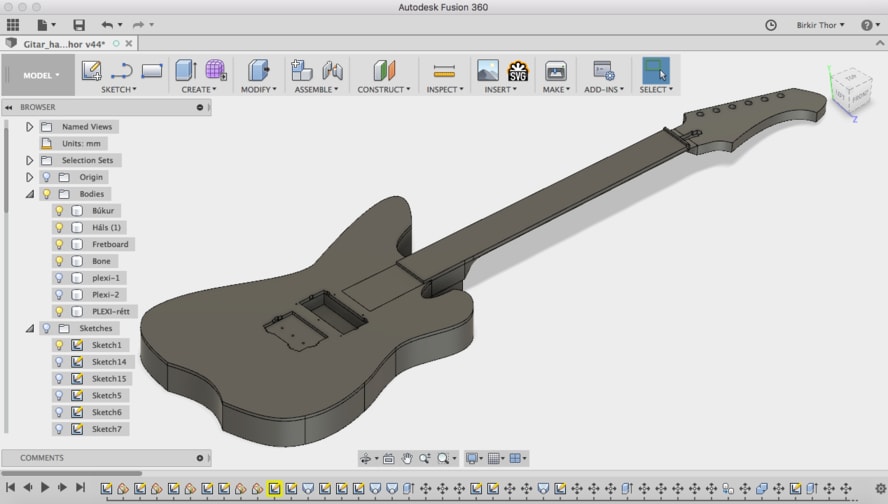The image size is (888, 504).
Task: Click the 3D Print make icon
Action: [556, 71]
